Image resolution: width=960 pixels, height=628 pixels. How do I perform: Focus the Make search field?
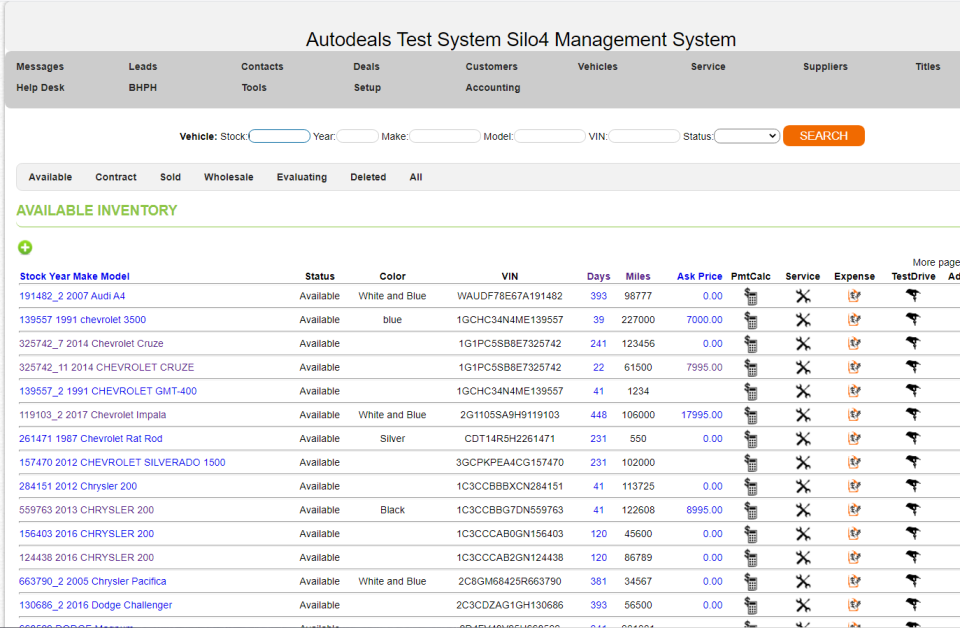coord(444,136)
